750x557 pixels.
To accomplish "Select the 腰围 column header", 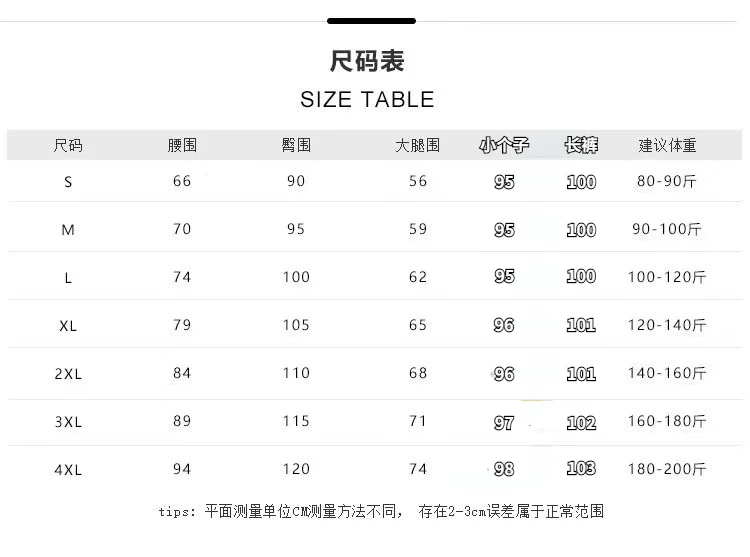I will coord(182,146).
